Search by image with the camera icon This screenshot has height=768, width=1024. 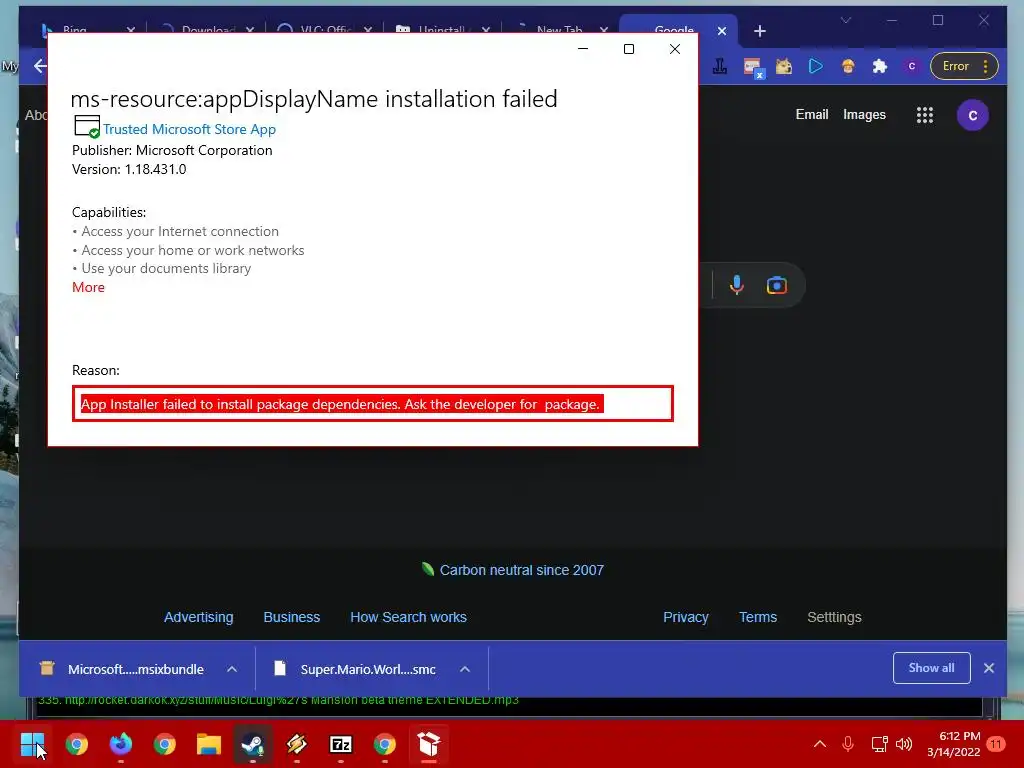coord(776,285)
